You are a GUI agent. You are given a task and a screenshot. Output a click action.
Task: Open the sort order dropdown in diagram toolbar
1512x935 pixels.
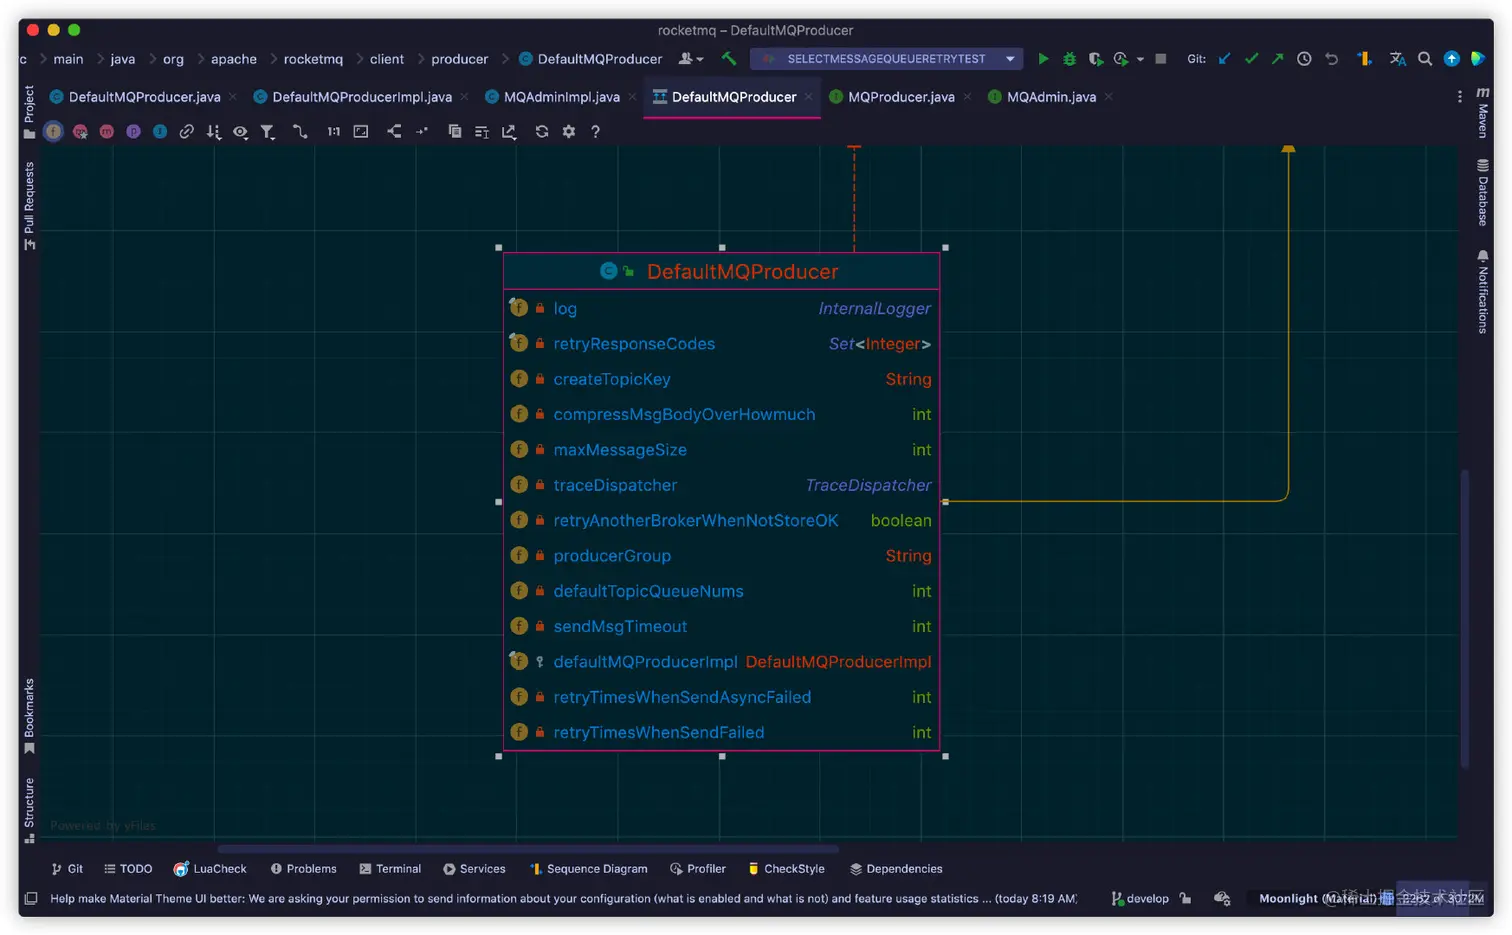213,132
